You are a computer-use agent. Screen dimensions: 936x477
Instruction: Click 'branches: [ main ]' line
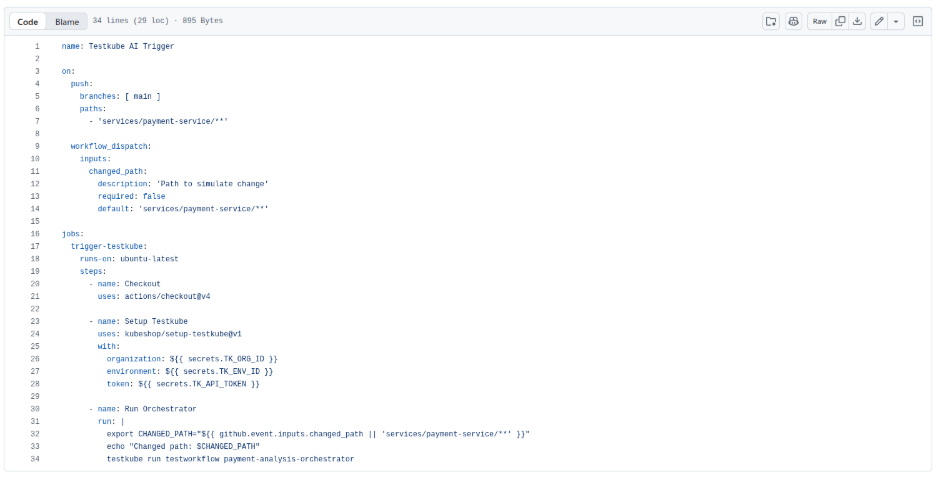pos(120,96)
